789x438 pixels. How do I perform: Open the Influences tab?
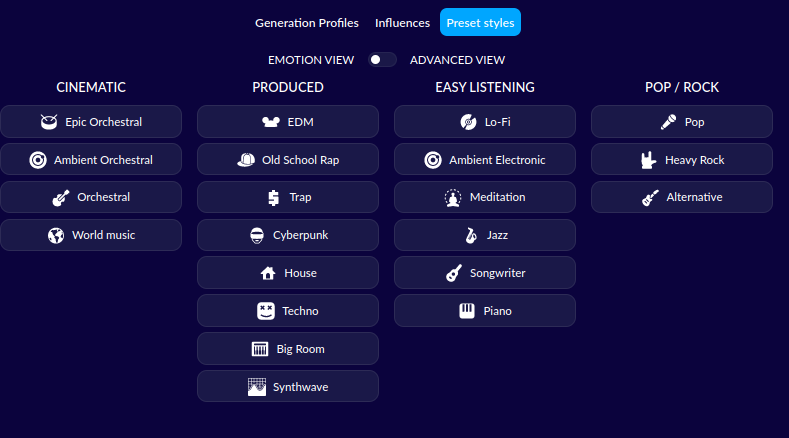(403, 23)
